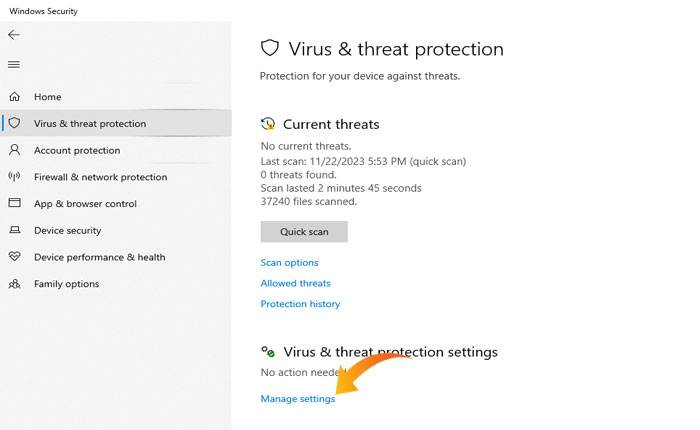Open Scan options link
Viewport: 700px width, 430px height.
tap(289, 263)
